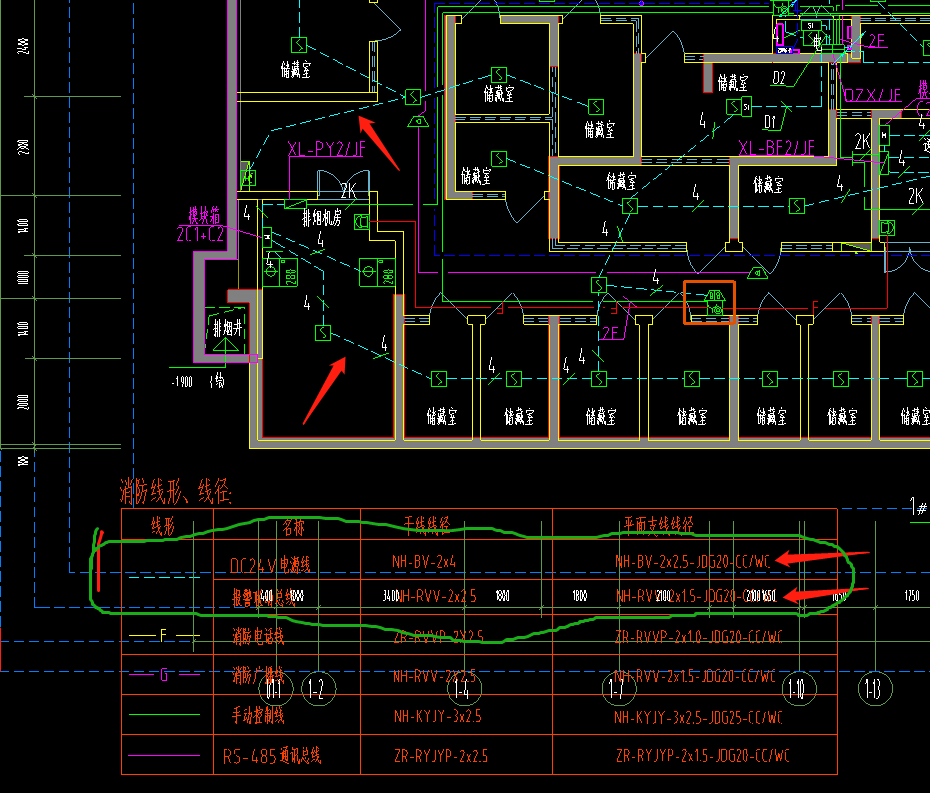This screenshot has width=930, height=793.
Task: Select the DC24V电源线 table cell
Action: click(x=270, y=565)
